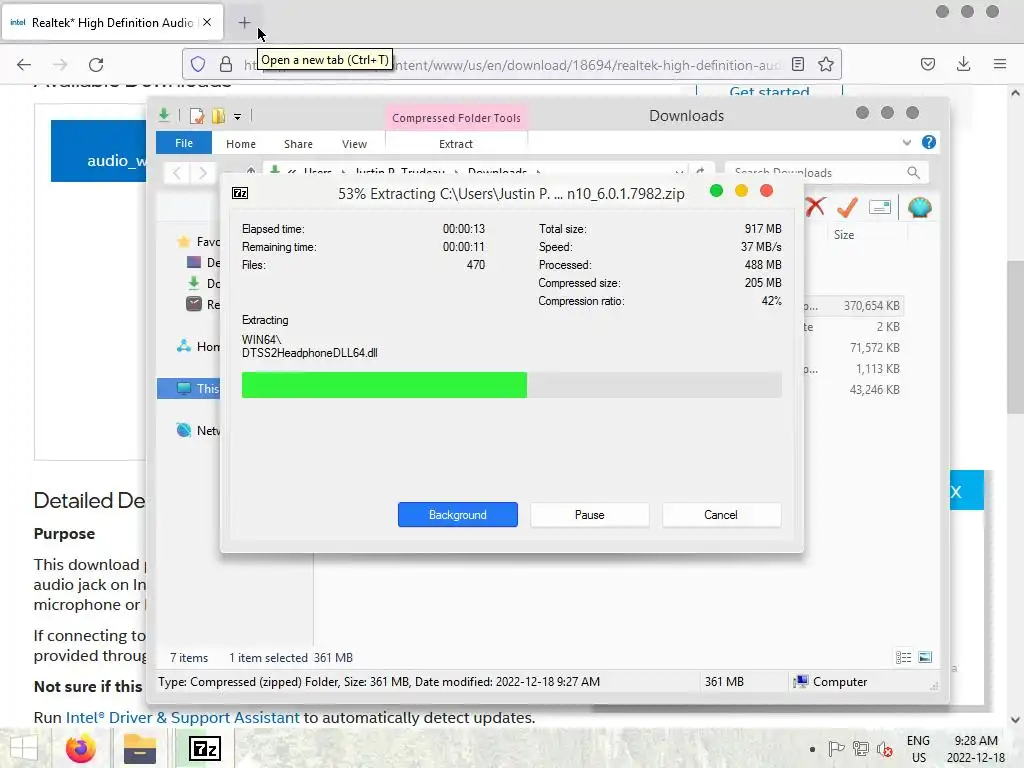The height and width of the screenshot is (768, 1024).
Task: Click the search magnifier in Downloads
Action: (x=914, y=172)
